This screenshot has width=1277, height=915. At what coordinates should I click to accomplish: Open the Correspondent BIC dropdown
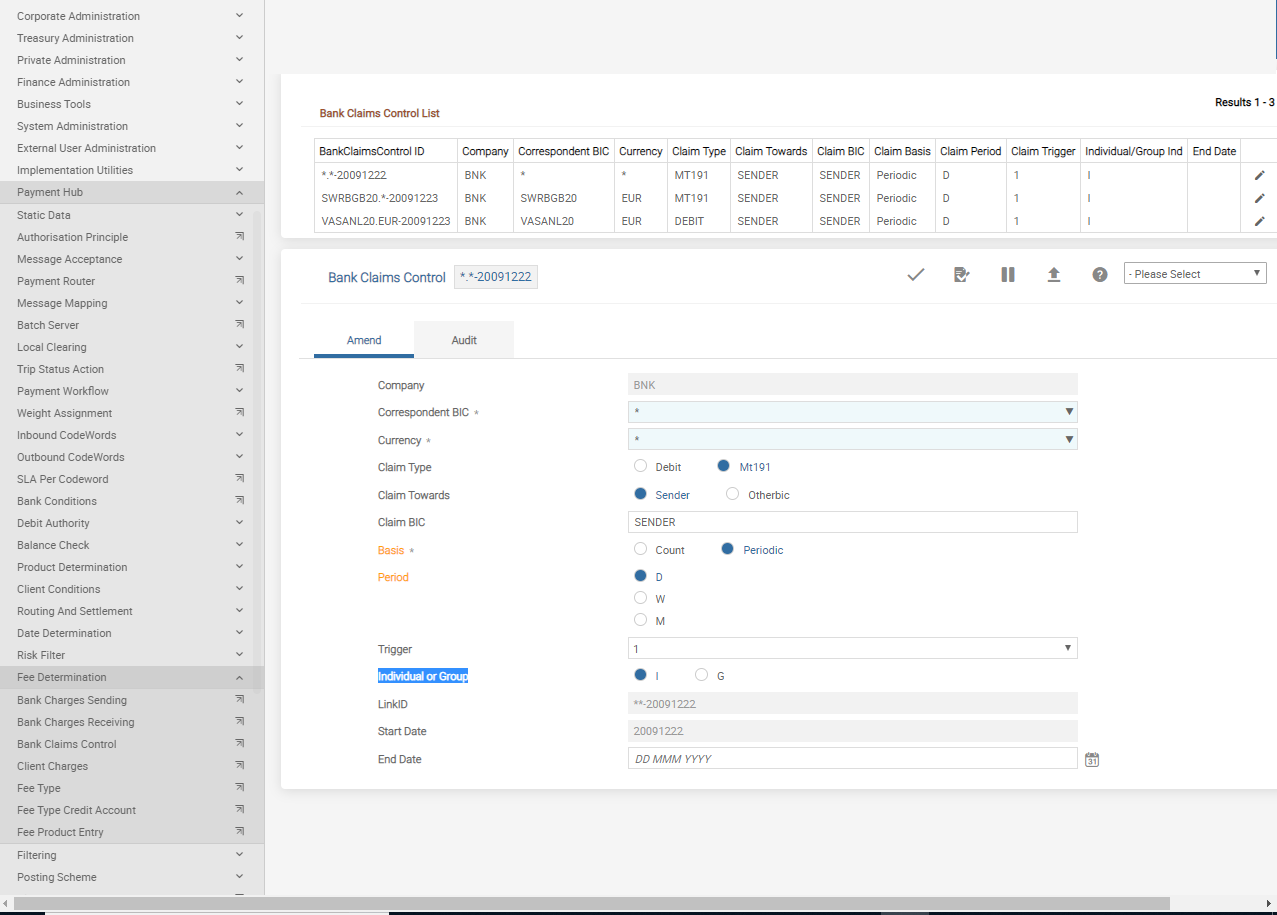coord(852,412)
